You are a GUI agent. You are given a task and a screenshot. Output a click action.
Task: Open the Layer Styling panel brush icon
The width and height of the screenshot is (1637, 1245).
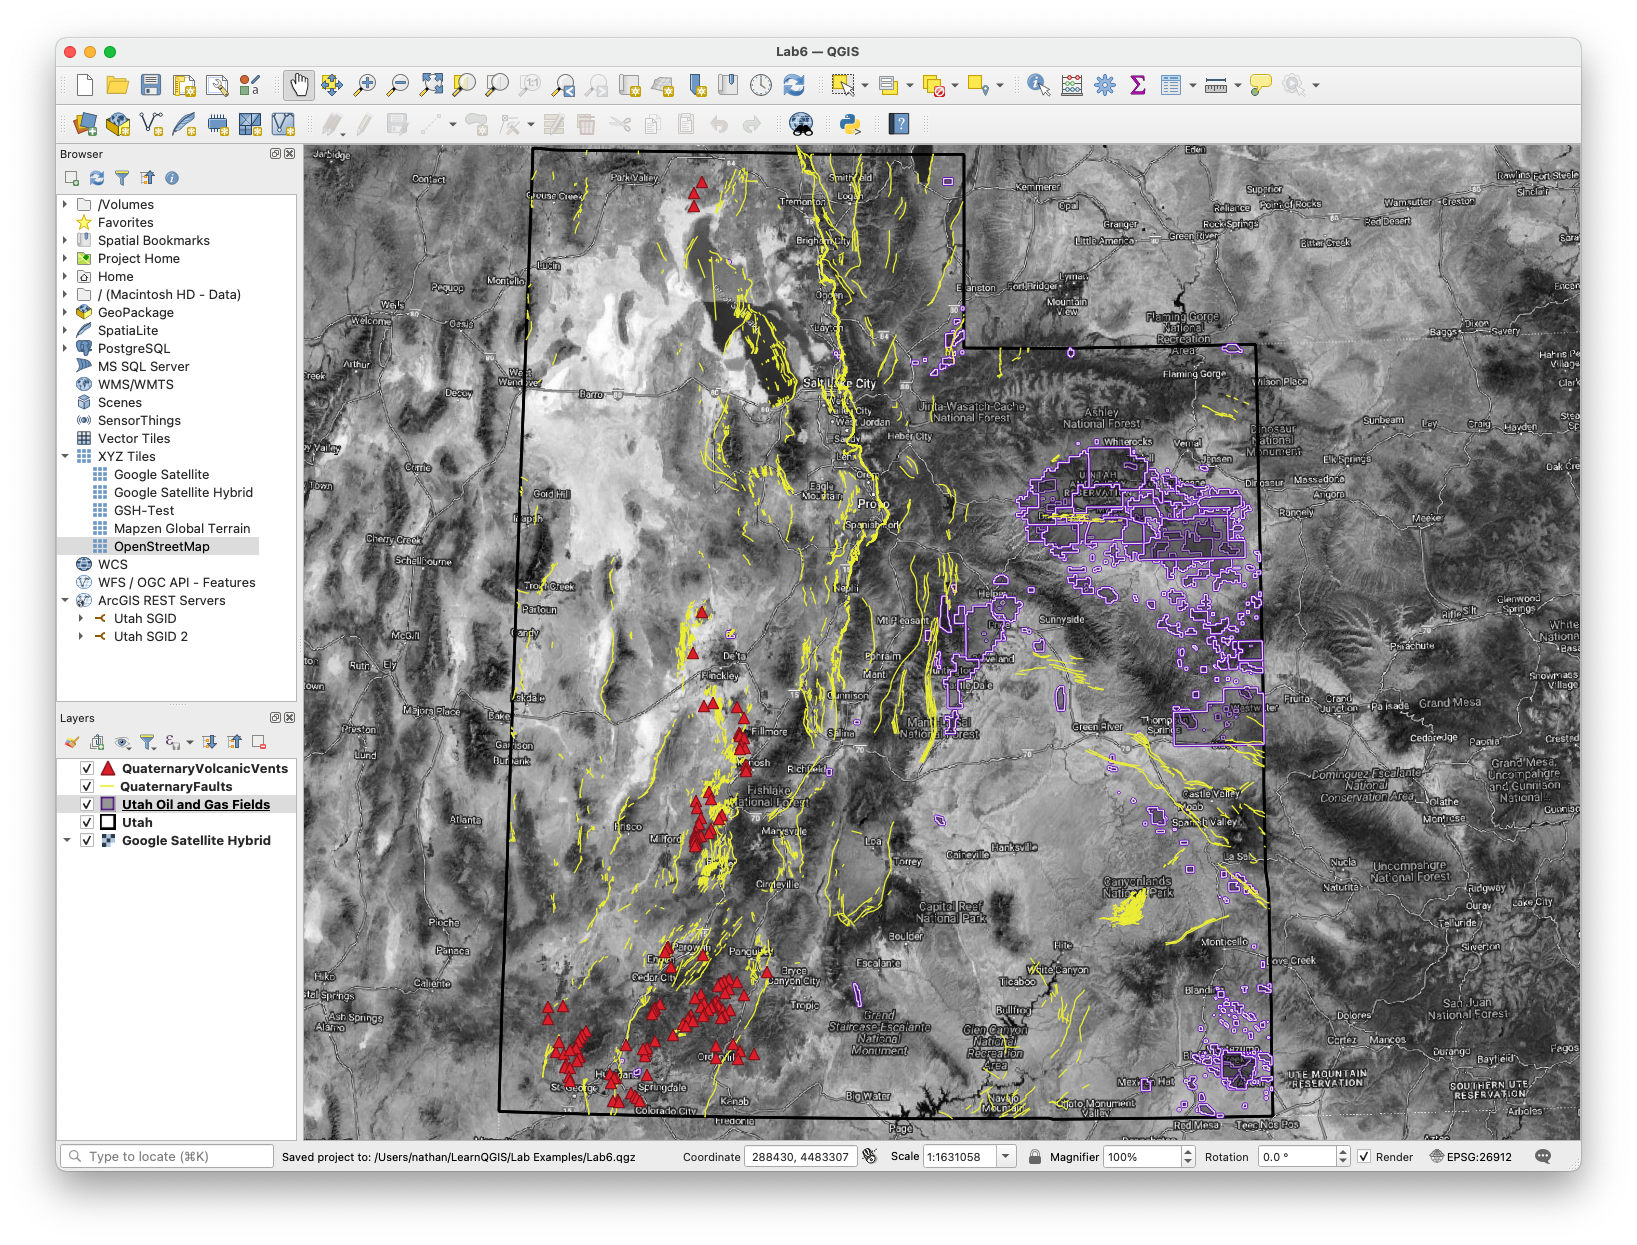(x=71, y=742)
